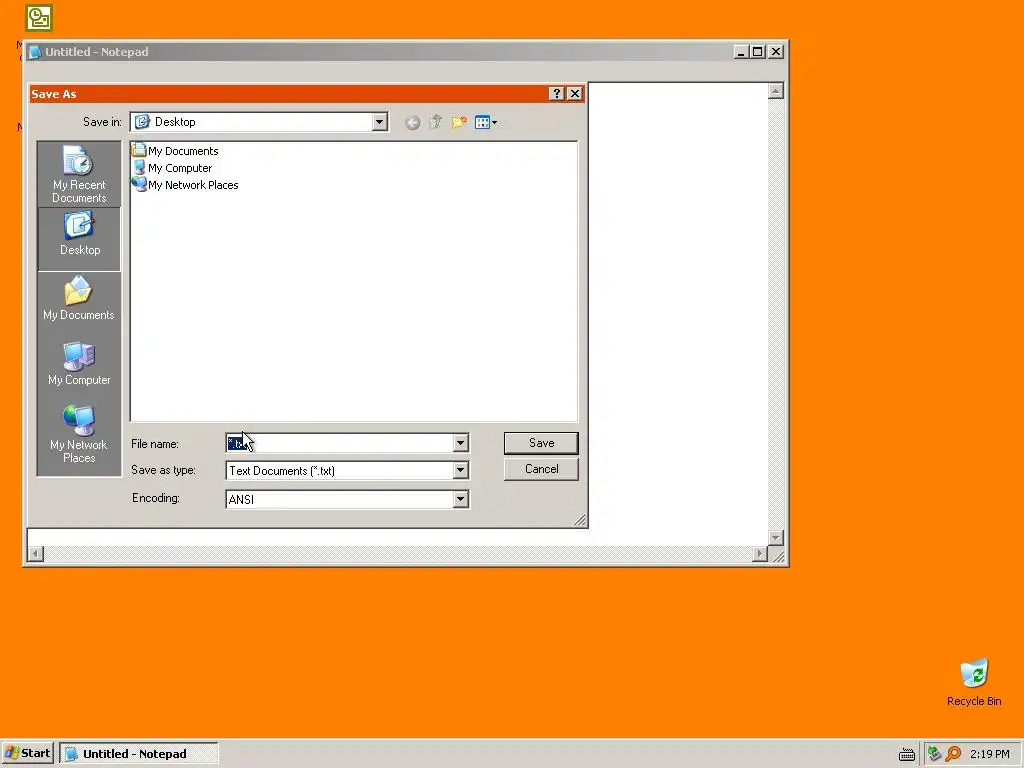The width and height of the screenshot is (1024, 768).
Task: Click Notepad horizontal scrollbar right arrow
Action: click(759, 554)
